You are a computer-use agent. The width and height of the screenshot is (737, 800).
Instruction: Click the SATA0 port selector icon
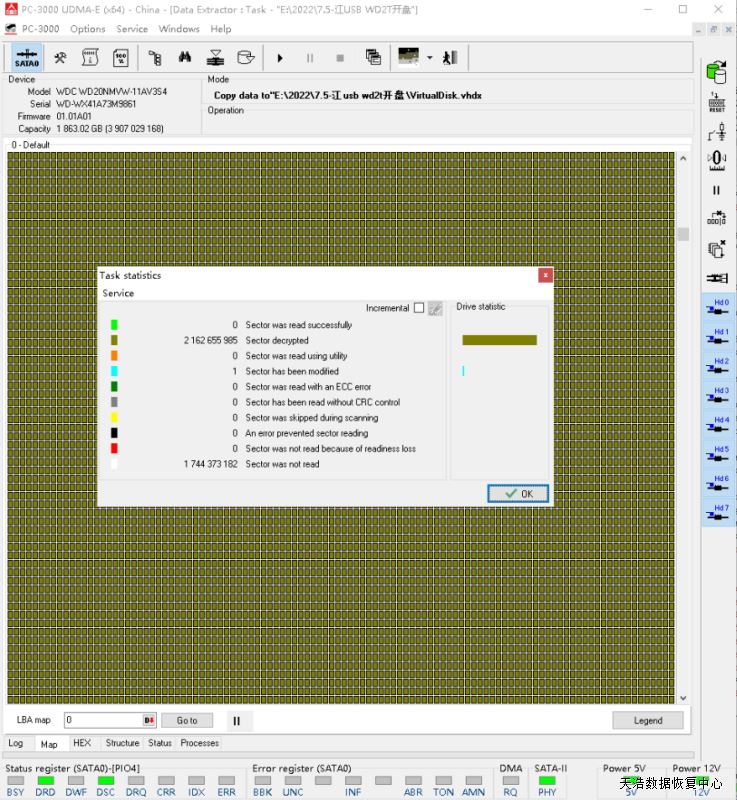[x=28, y=58]
